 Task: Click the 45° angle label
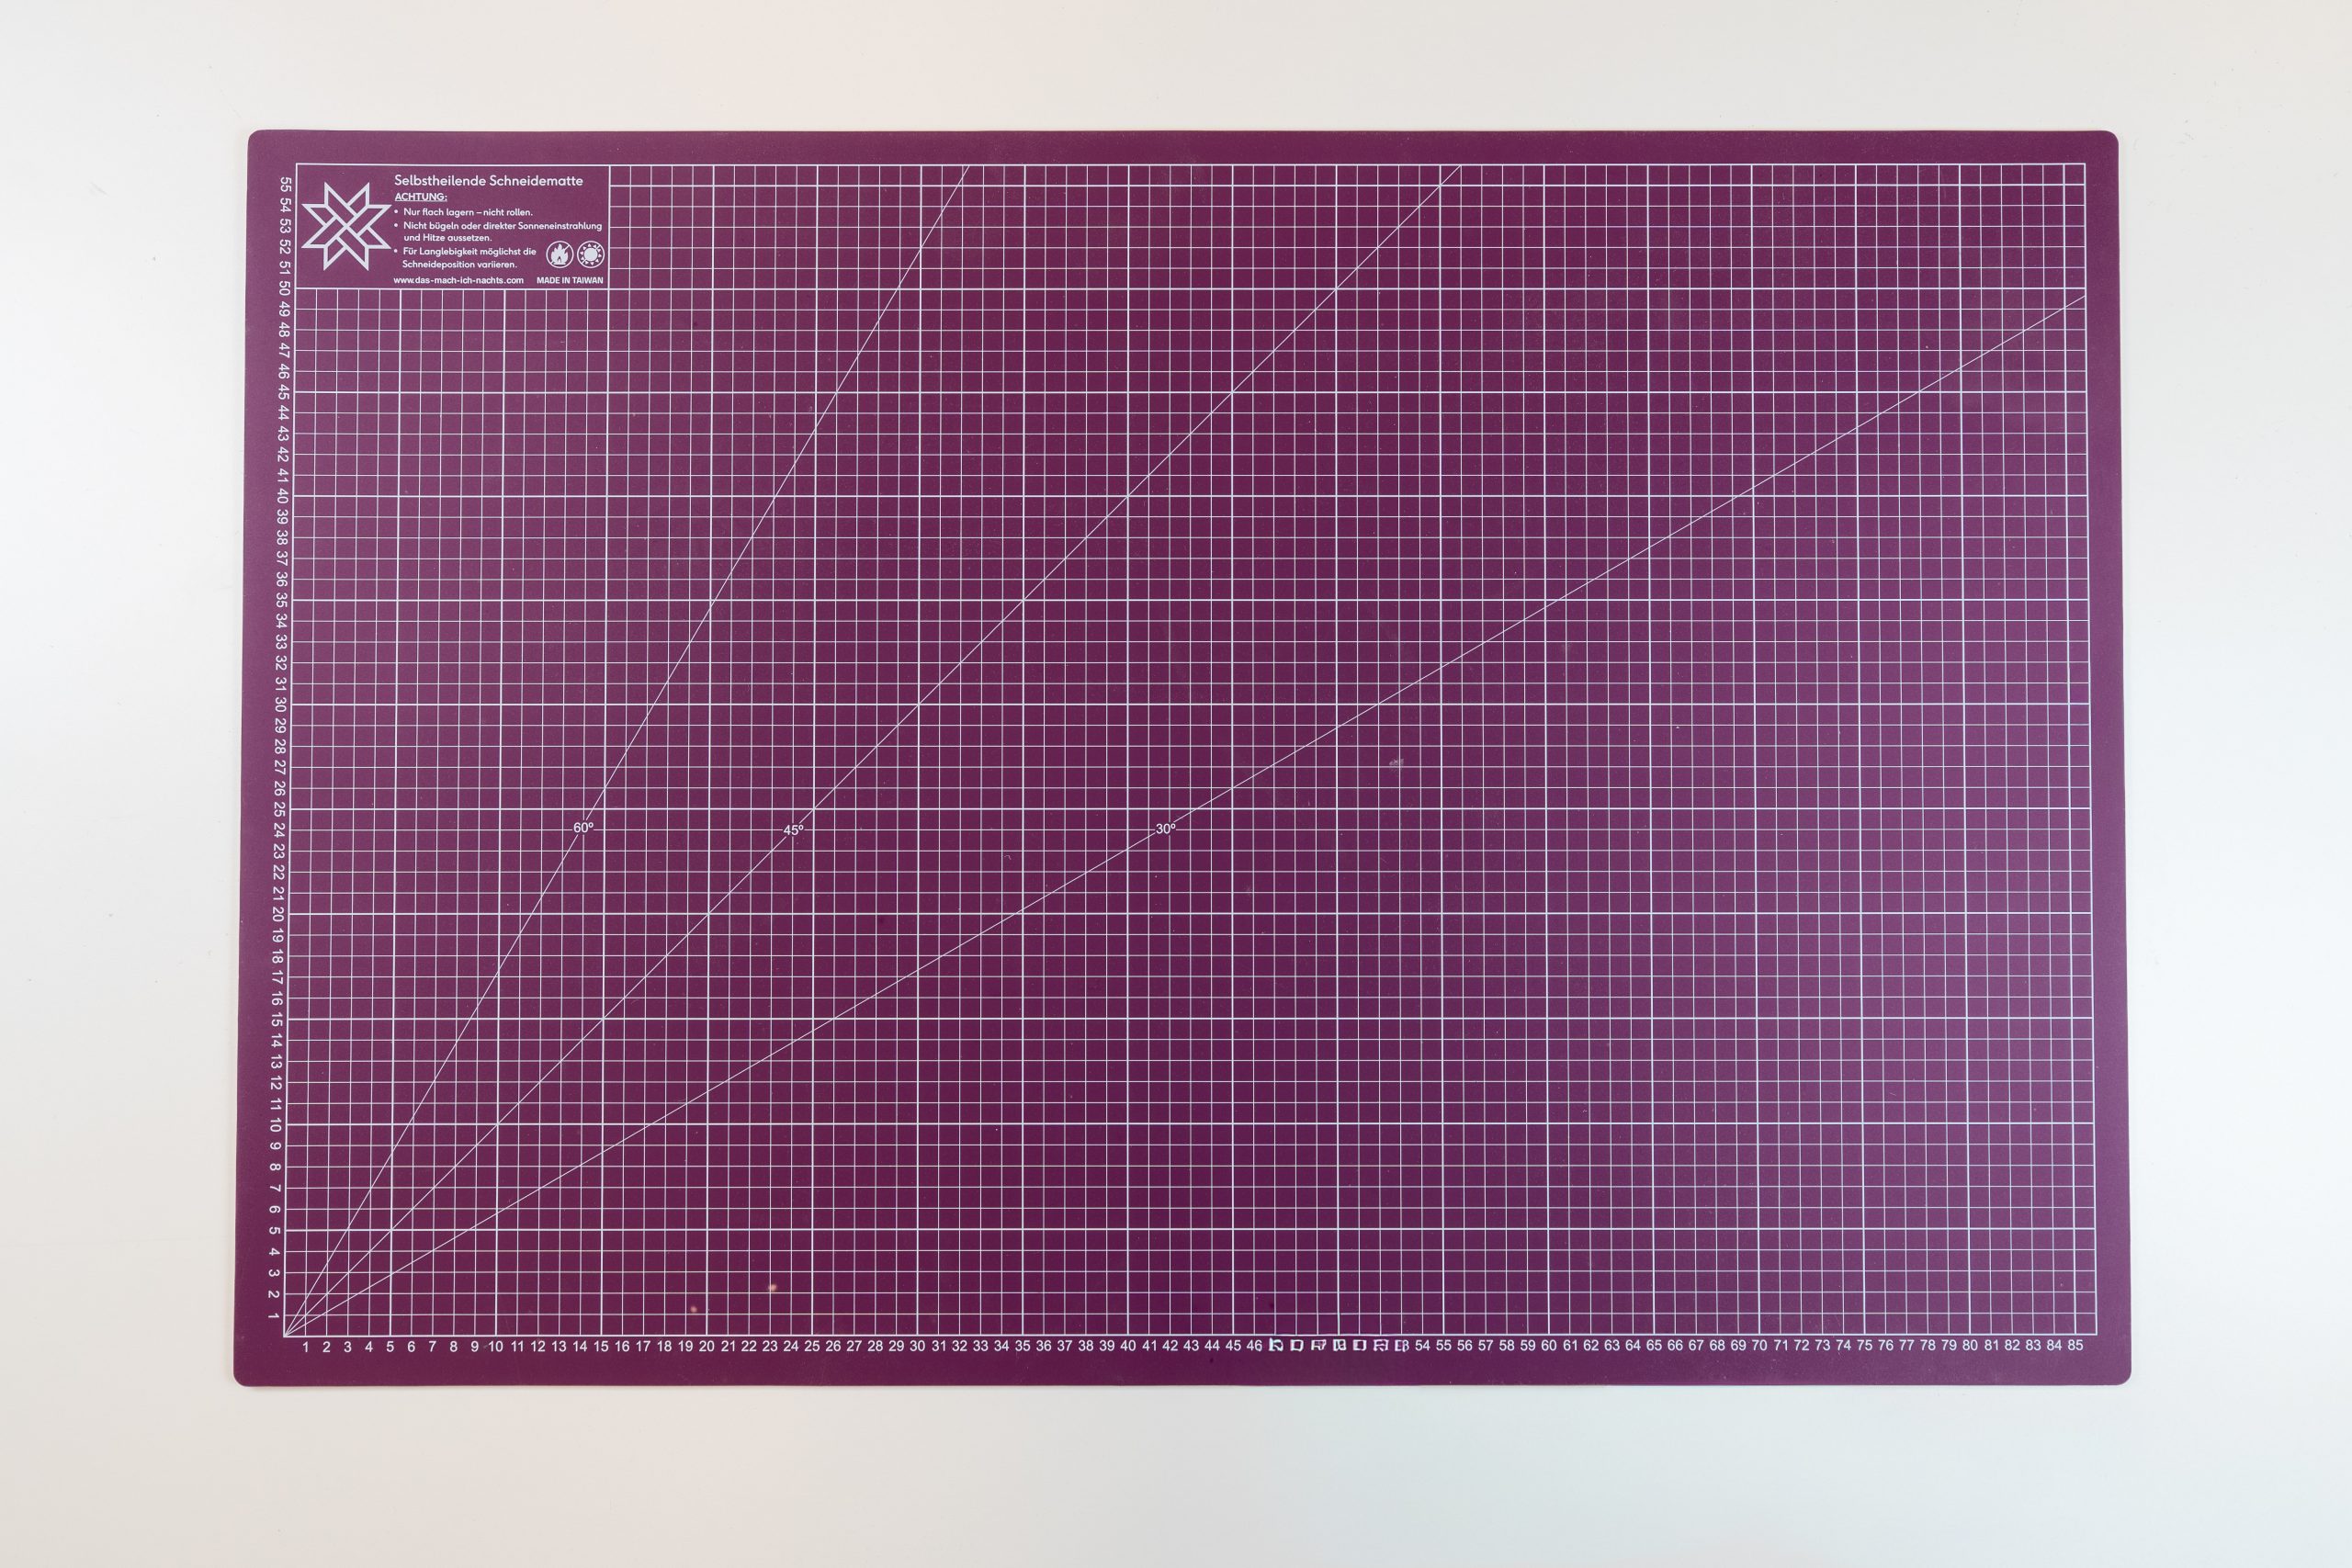coord(793,830)
